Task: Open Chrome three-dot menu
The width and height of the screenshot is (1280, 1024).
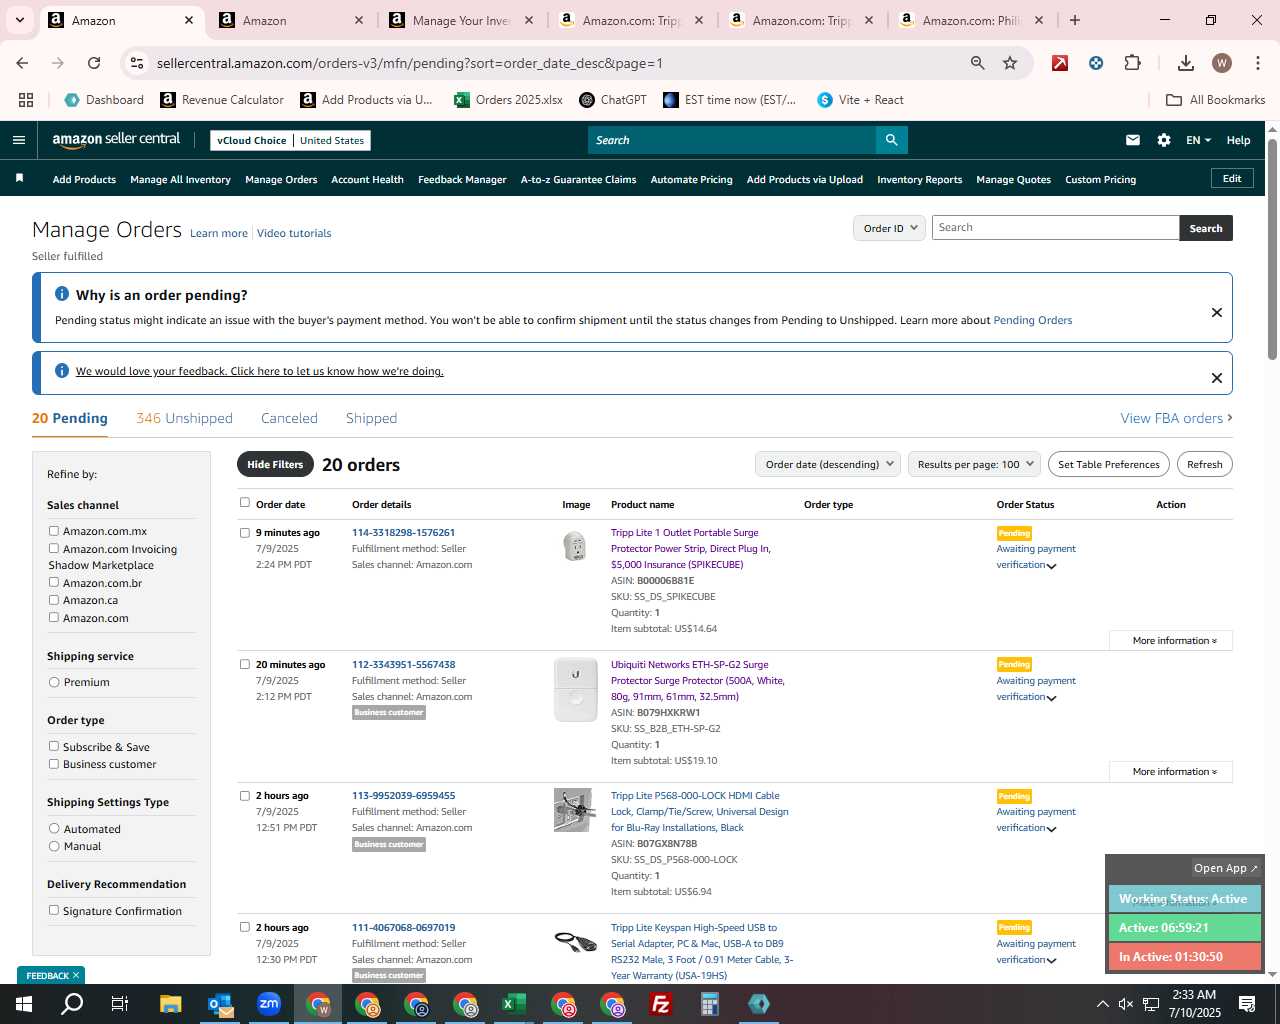Action: pos(1256,63)
